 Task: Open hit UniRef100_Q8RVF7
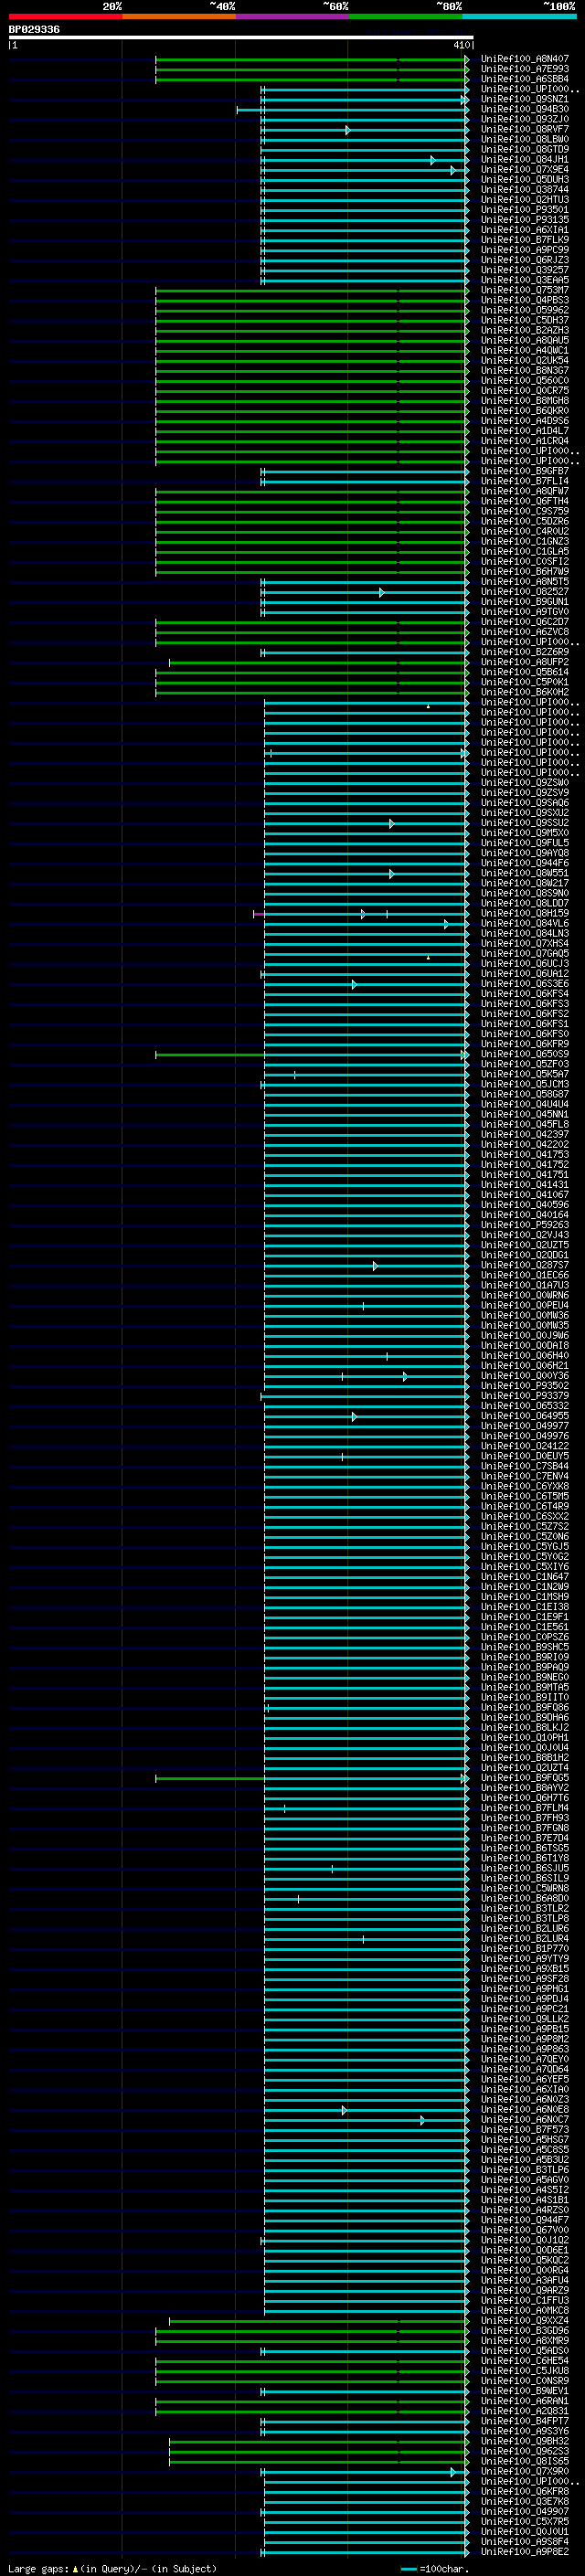pyautogui.click(x=524, y=129)
